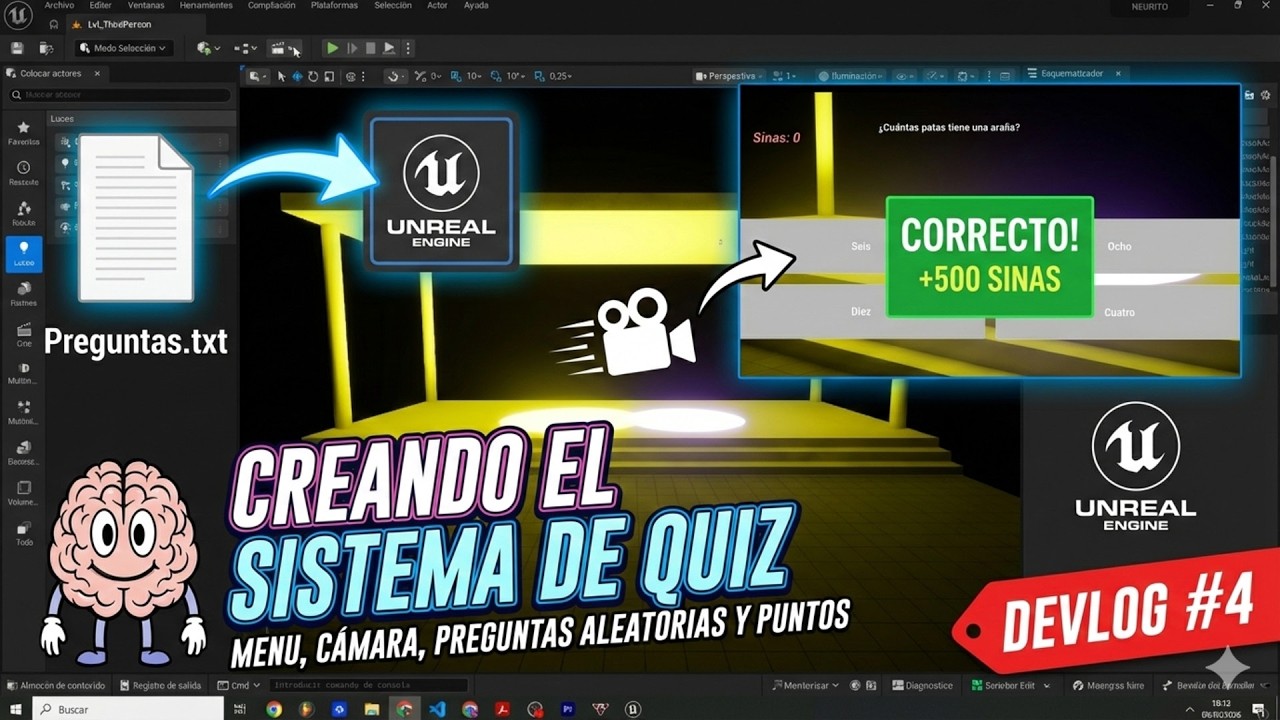
Task: Activate the rotate gizmo tool
Action: 313,76
